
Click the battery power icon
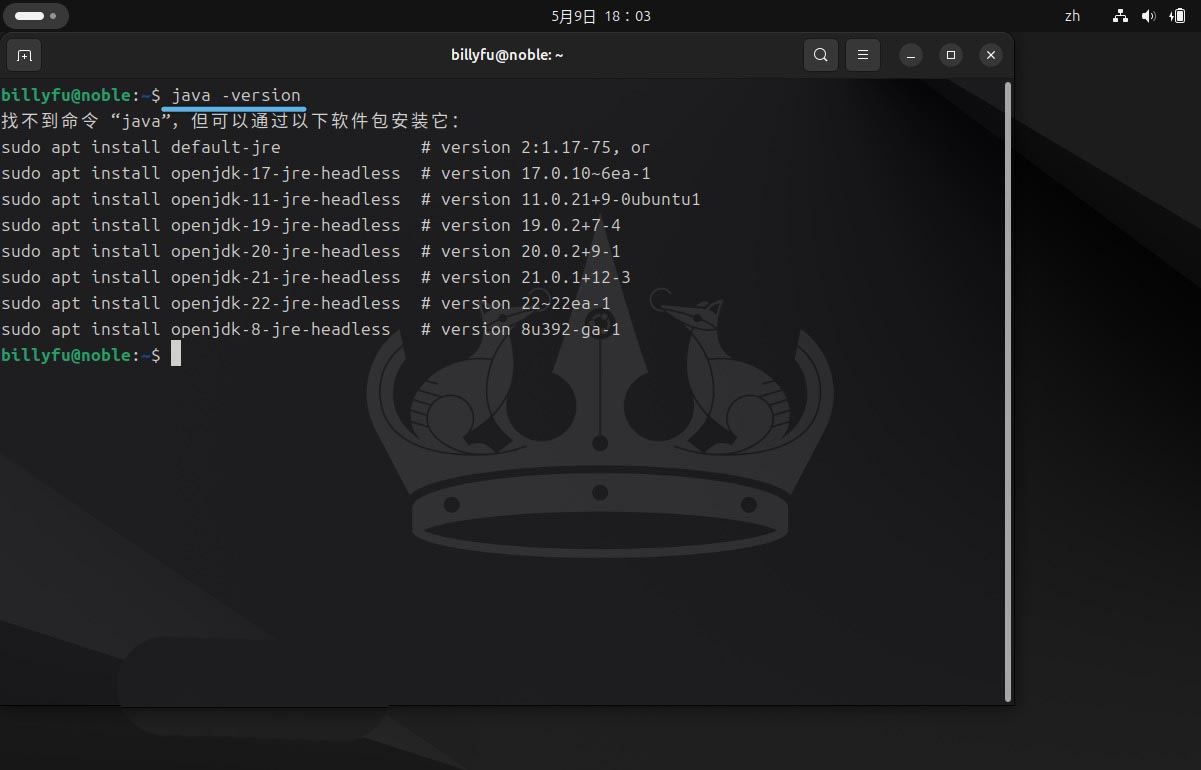coord(1176,16)
